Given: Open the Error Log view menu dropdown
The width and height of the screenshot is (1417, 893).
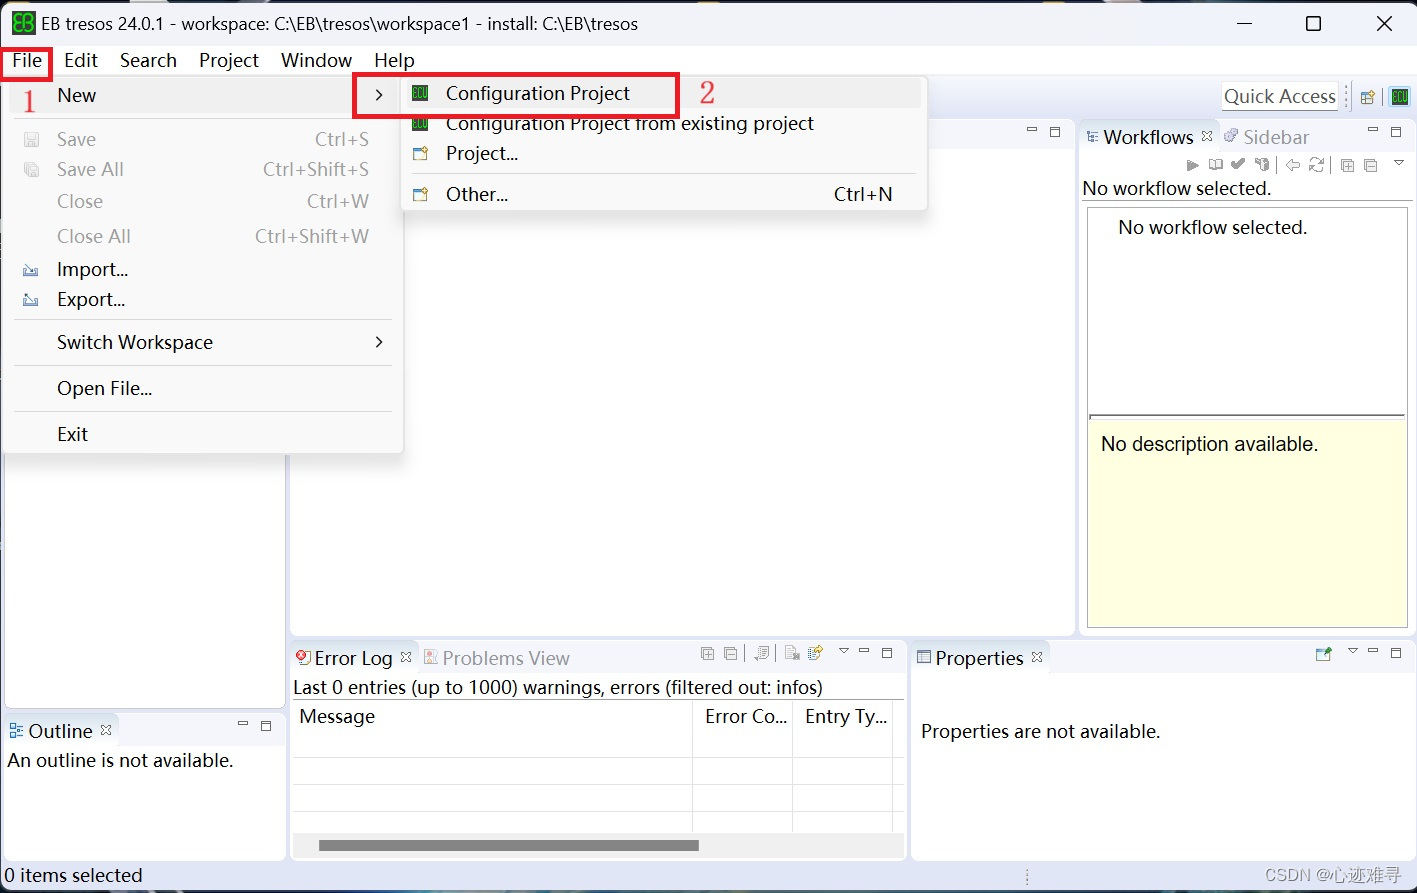Looking at the screenshot, I should [844, 651].
